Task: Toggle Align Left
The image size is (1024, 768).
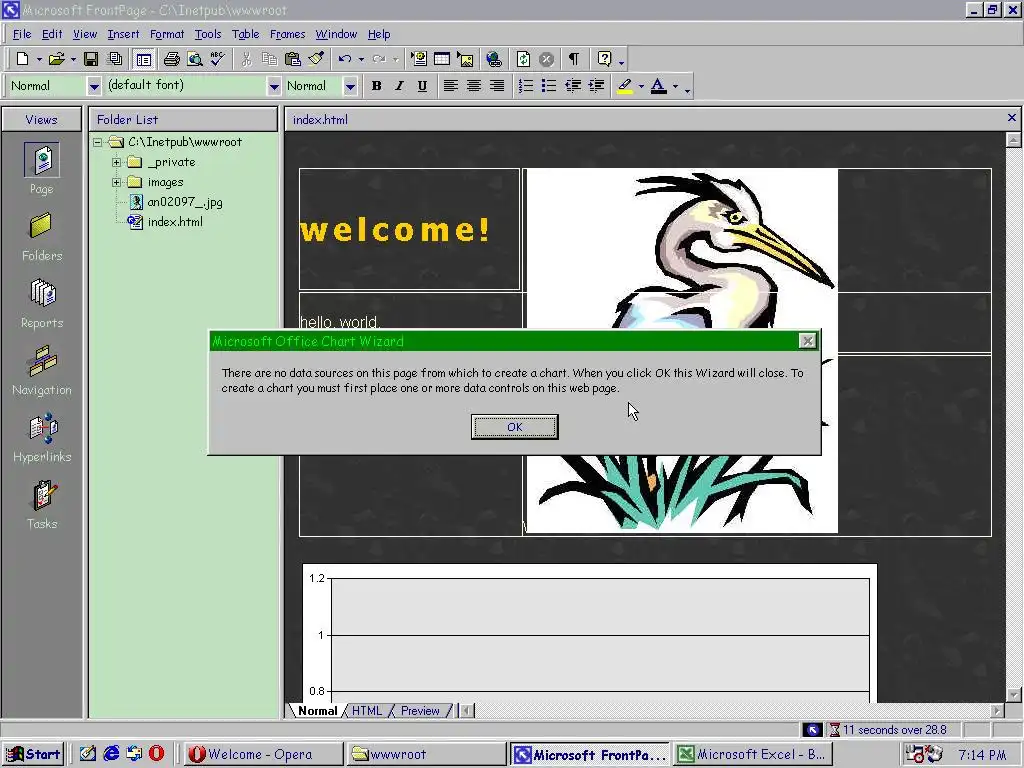Action: pyautogui.click(x=451, y=86)
